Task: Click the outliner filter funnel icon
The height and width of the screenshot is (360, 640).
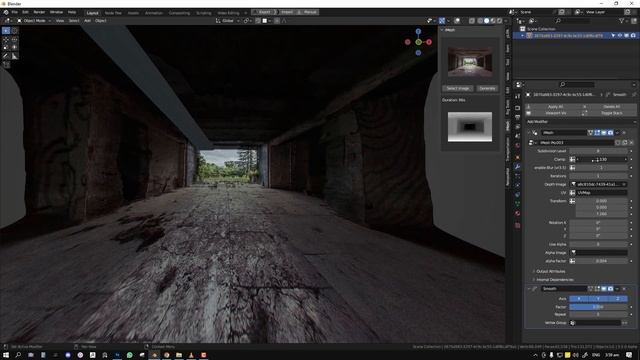Action: (622, 20)
